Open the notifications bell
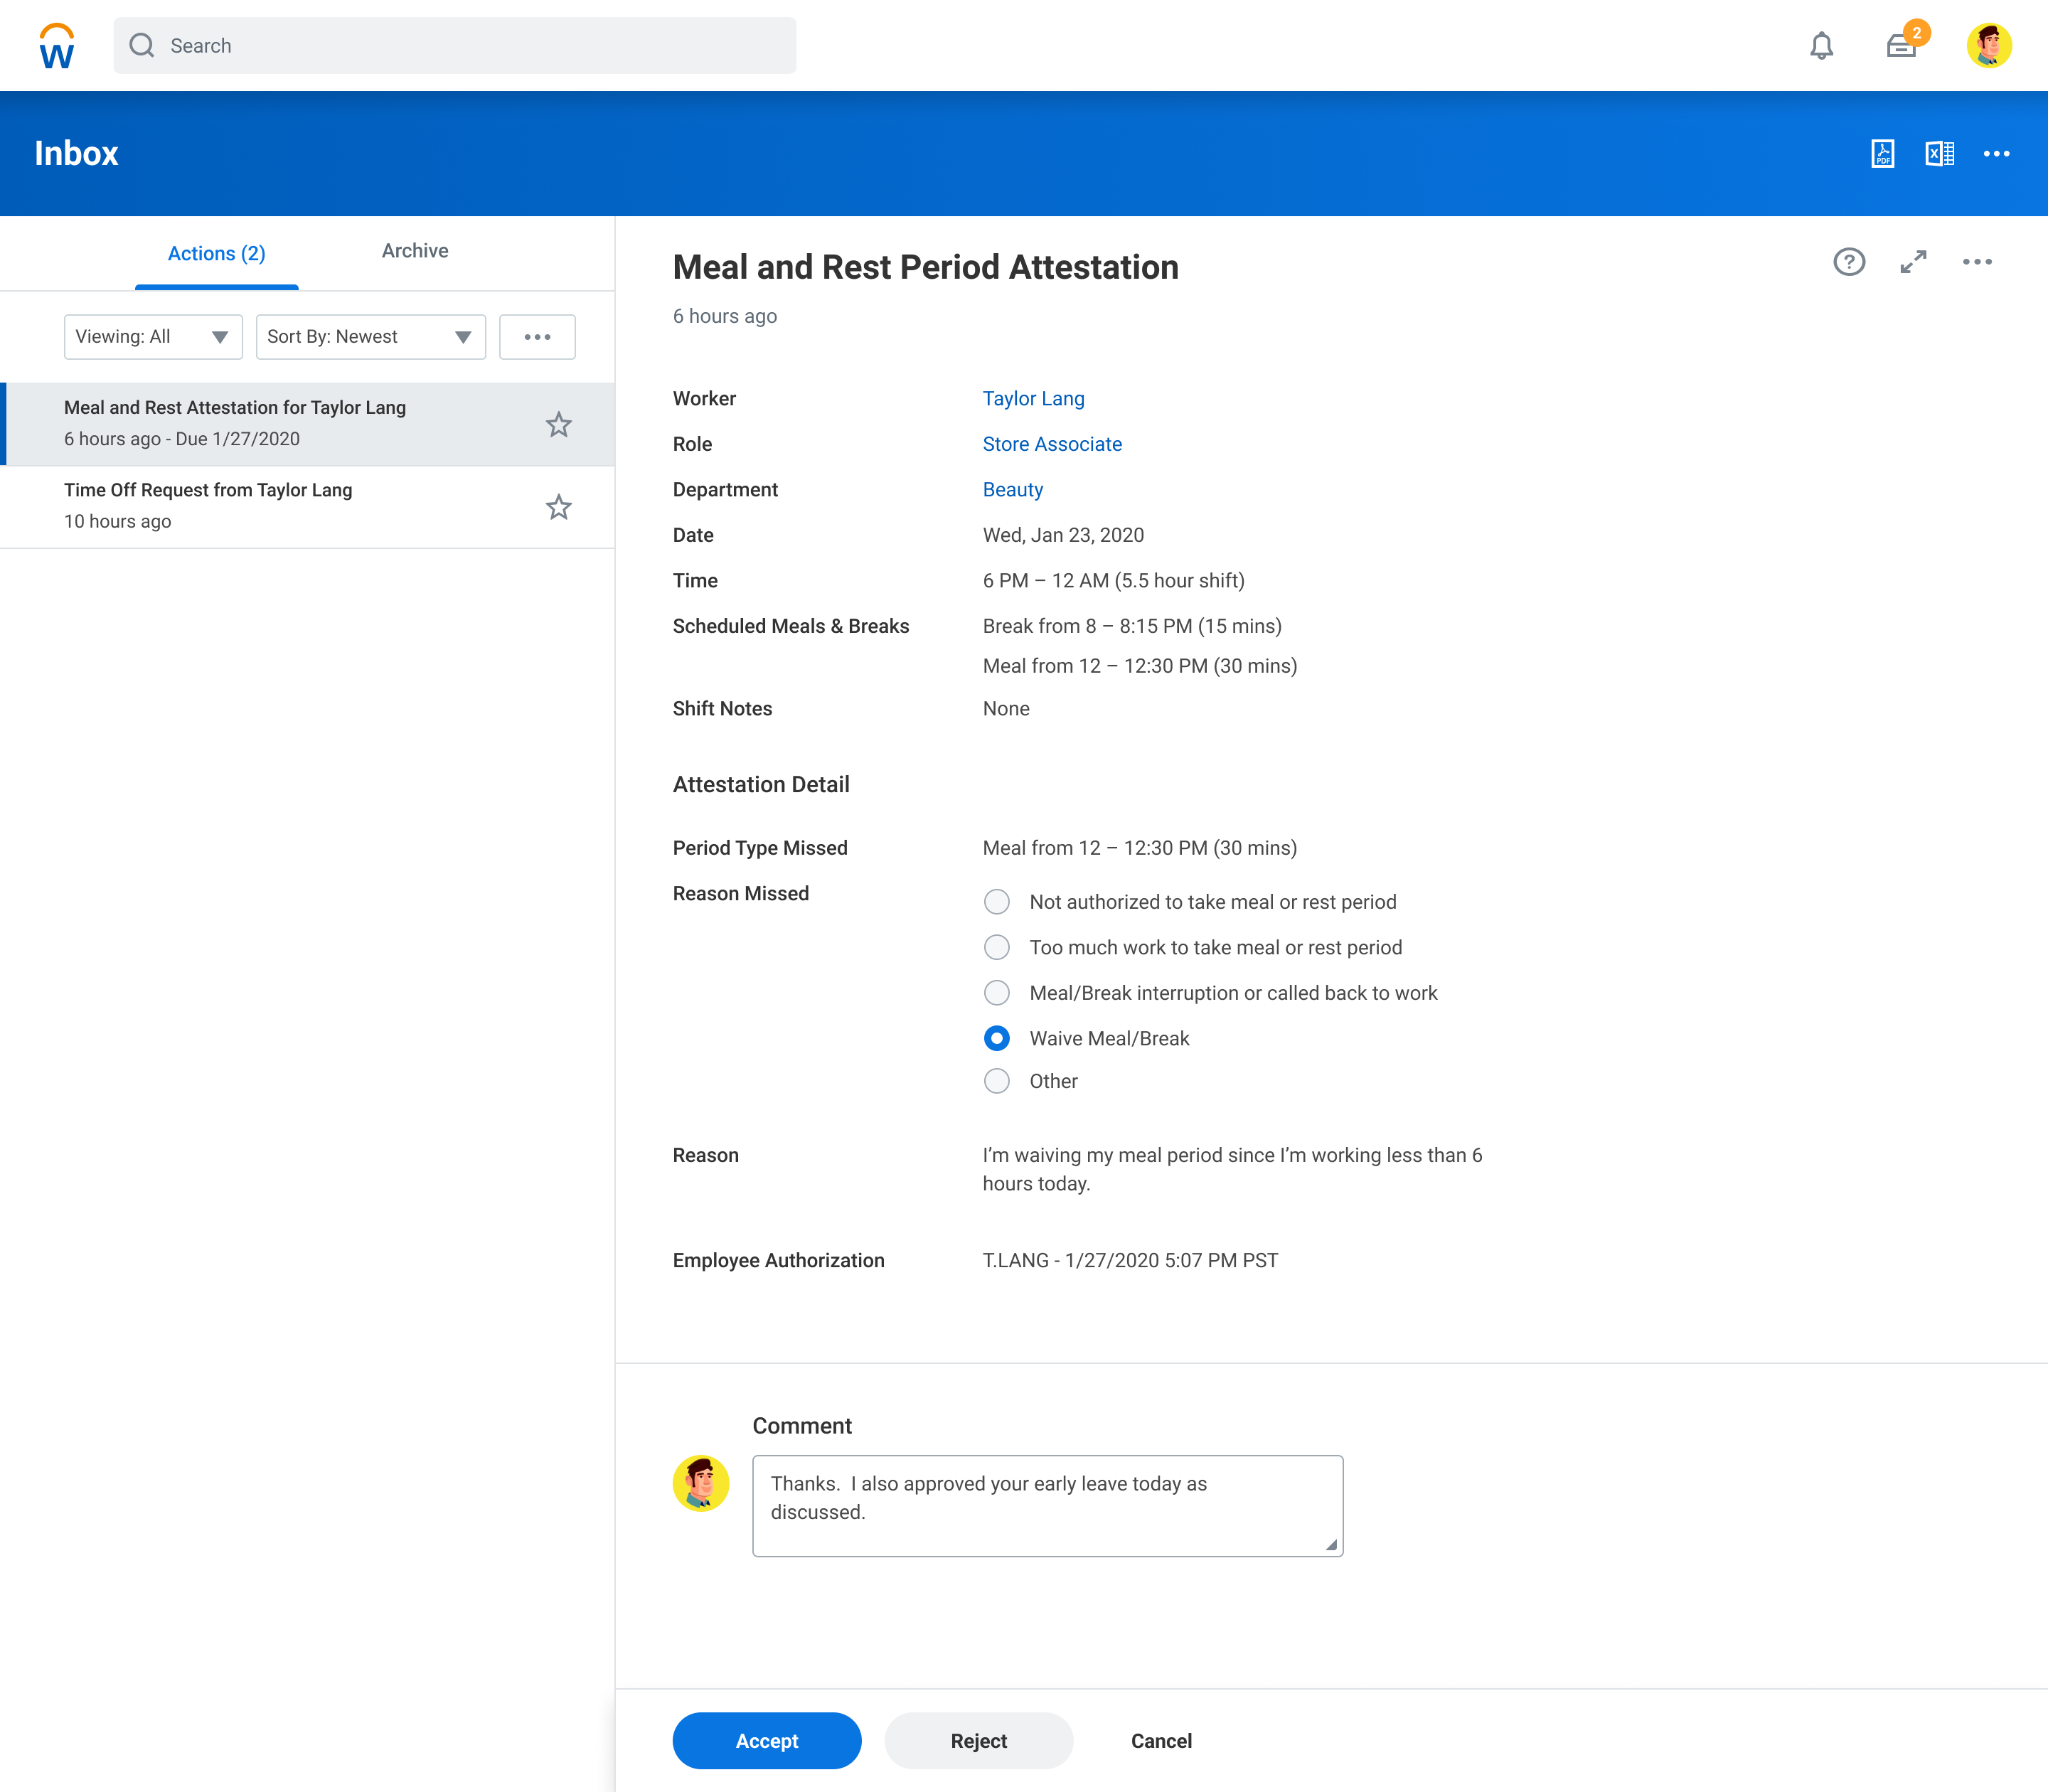 tap(1821, 46)
